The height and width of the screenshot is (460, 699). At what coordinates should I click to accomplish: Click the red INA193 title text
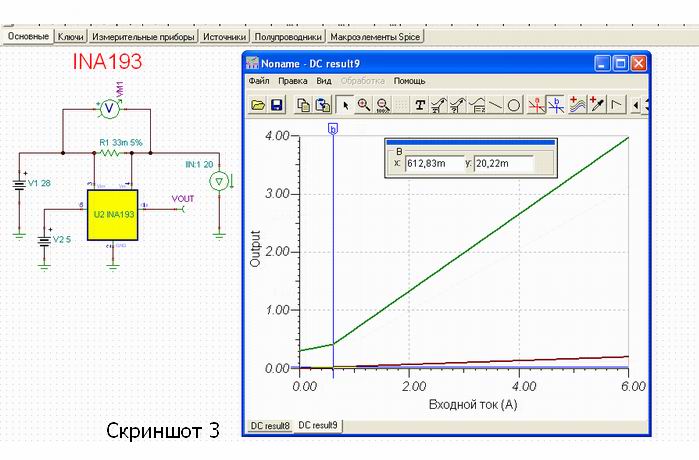pos(107,62)
